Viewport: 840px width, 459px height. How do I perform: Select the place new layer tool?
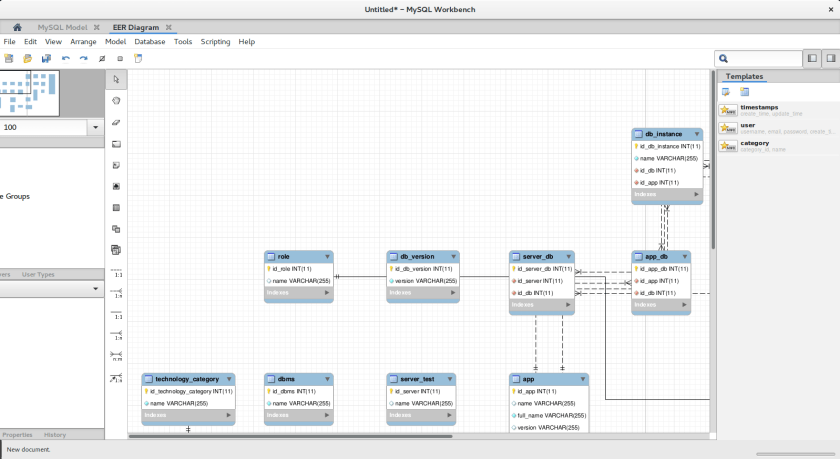pyautogui.click(x=116, y=144)
